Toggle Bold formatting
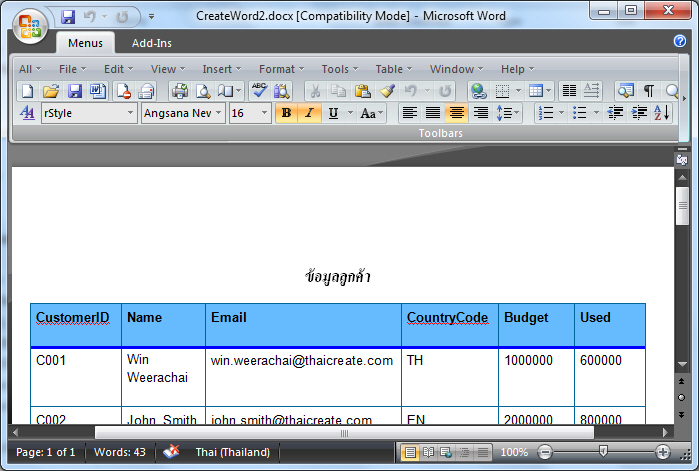The width and height of the screenshot is (699, 471). [x=286, y=113]
